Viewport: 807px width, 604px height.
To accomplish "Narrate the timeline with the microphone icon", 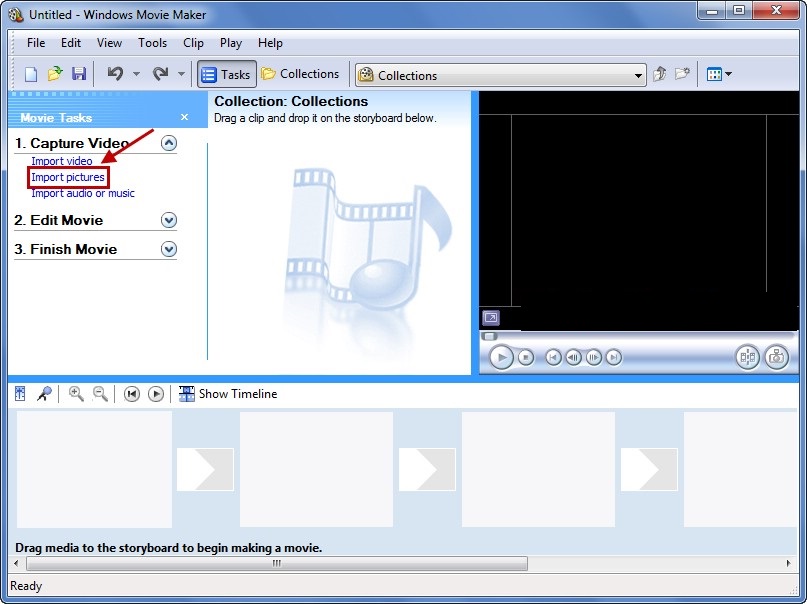I will [x=44, y=394].
